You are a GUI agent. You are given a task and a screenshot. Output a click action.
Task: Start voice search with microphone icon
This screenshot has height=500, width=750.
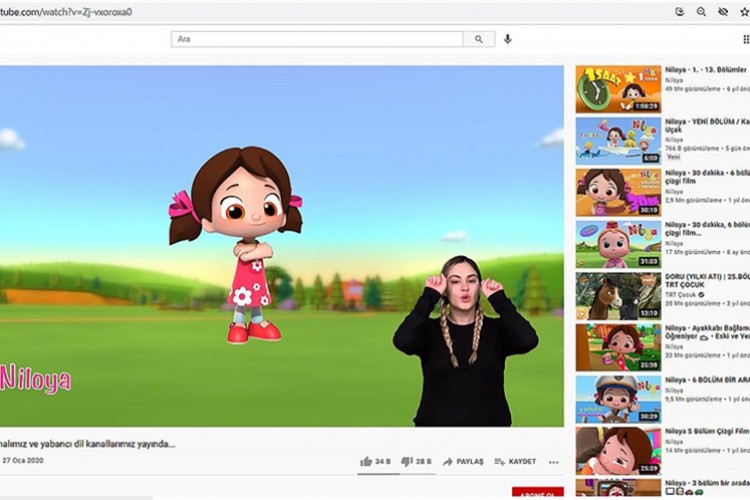pos(508,39)
